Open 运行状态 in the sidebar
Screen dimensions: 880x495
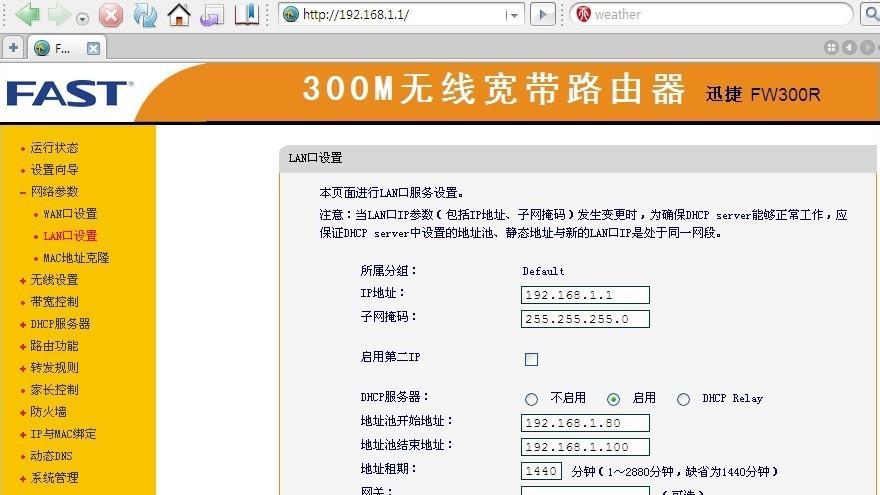[54, 148]
